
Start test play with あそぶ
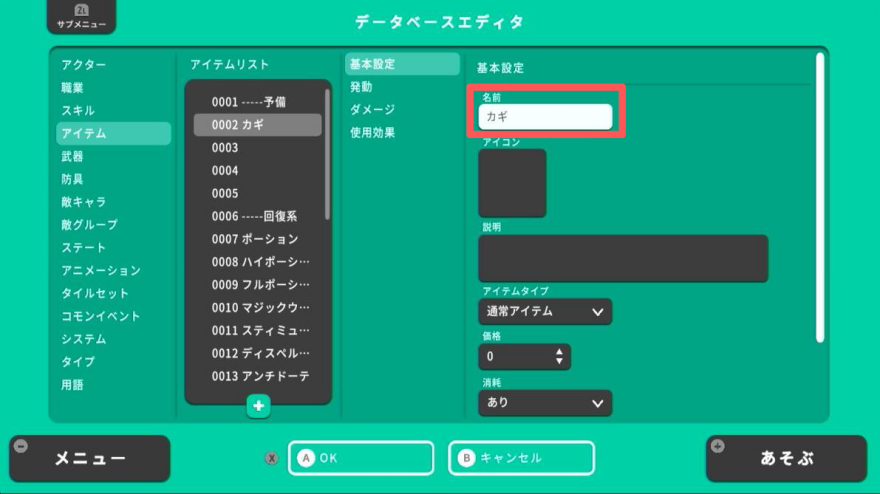click(x=786, y=458)
